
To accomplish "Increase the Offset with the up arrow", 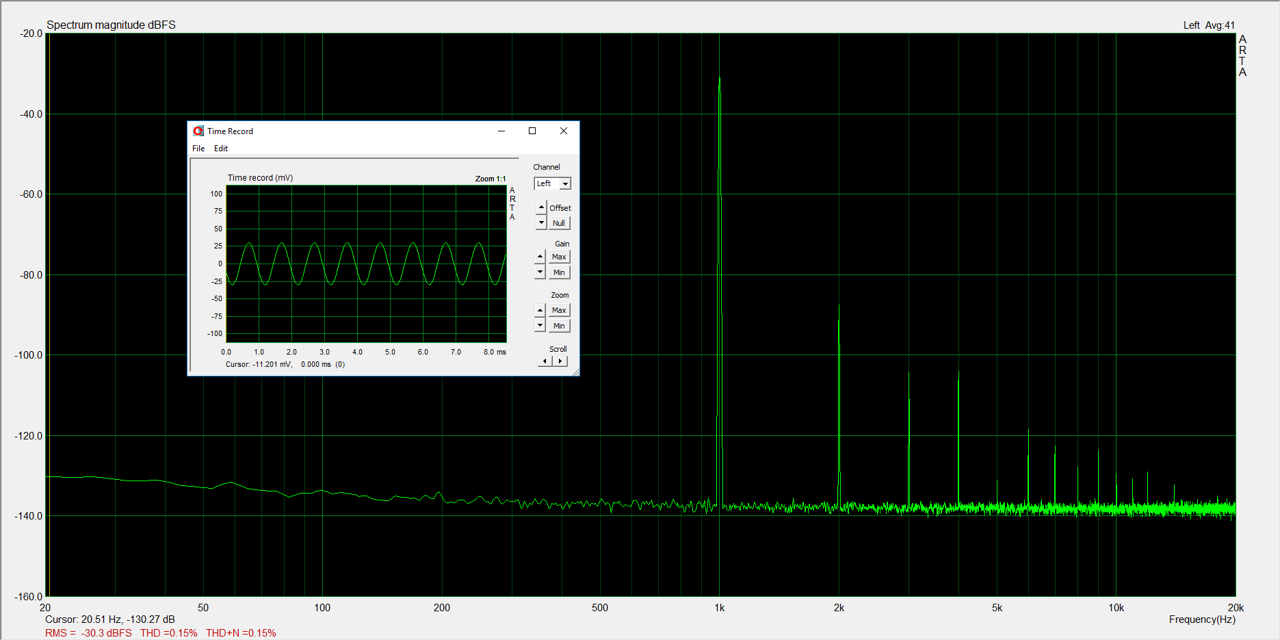I will 541,208.
